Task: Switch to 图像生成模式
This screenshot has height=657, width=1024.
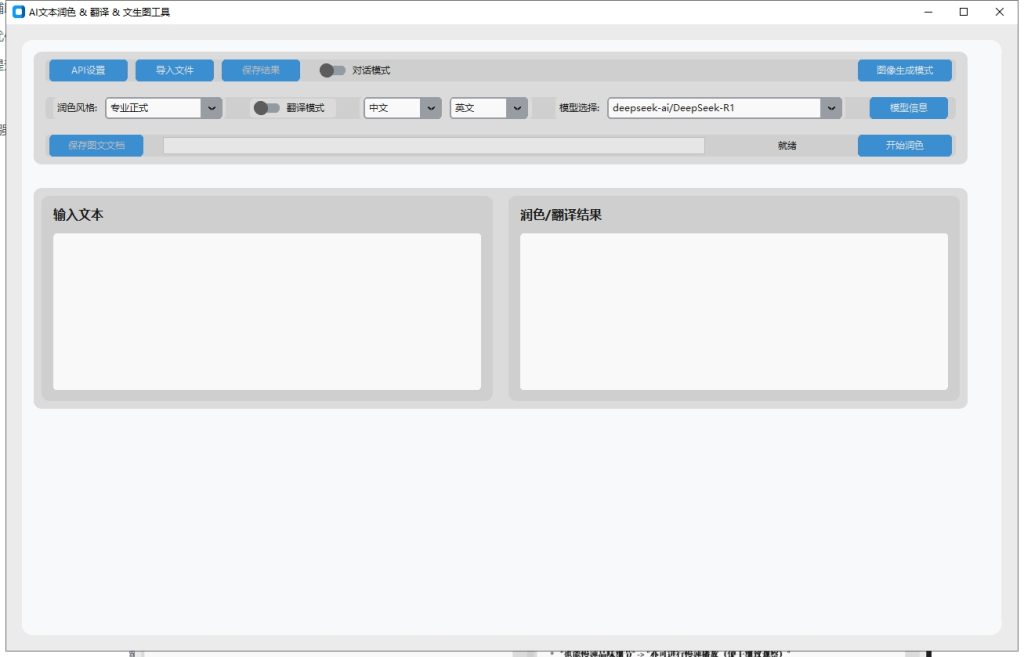Action: point(904,71)
